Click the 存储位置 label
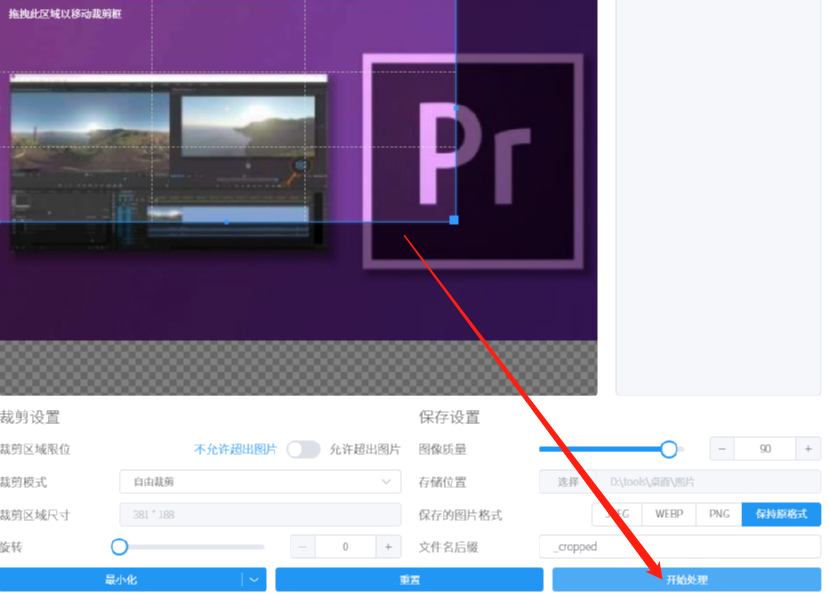829x595 pixels. coord(443,482)
